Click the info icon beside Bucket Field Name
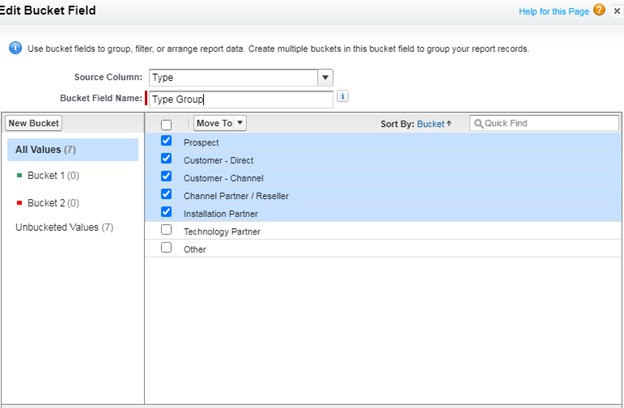 coord(343,97)
